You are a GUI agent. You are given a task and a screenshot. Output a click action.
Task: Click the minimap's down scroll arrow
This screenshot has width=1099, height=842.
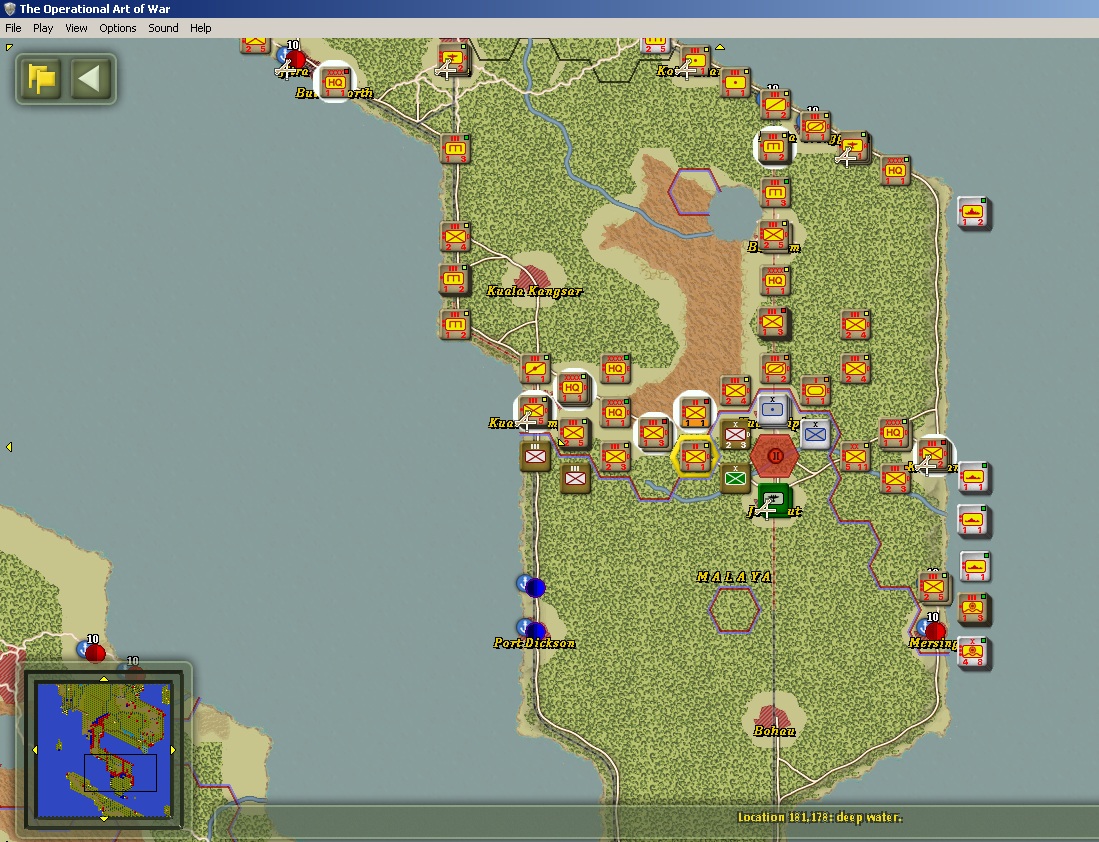pos(104,819)
